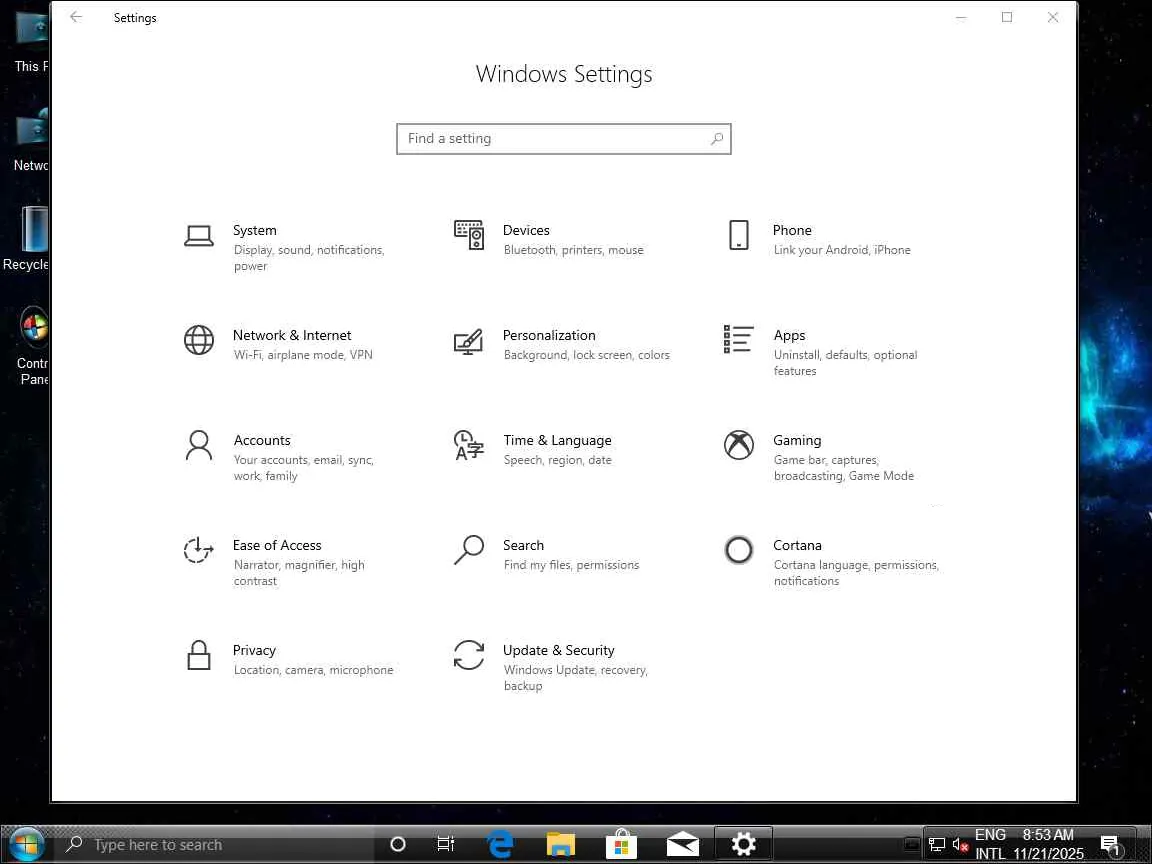Screen dimensions: 1152x864
Task: Open the Search magnifier category icon
Action: tap(469, 550)
